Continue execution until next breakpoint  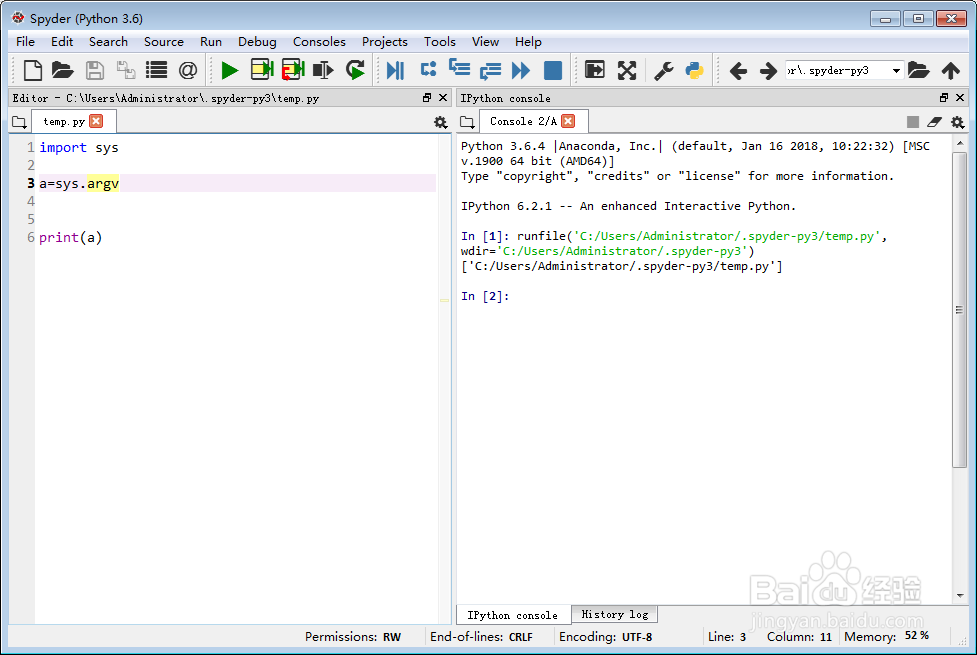pos(521,70)
